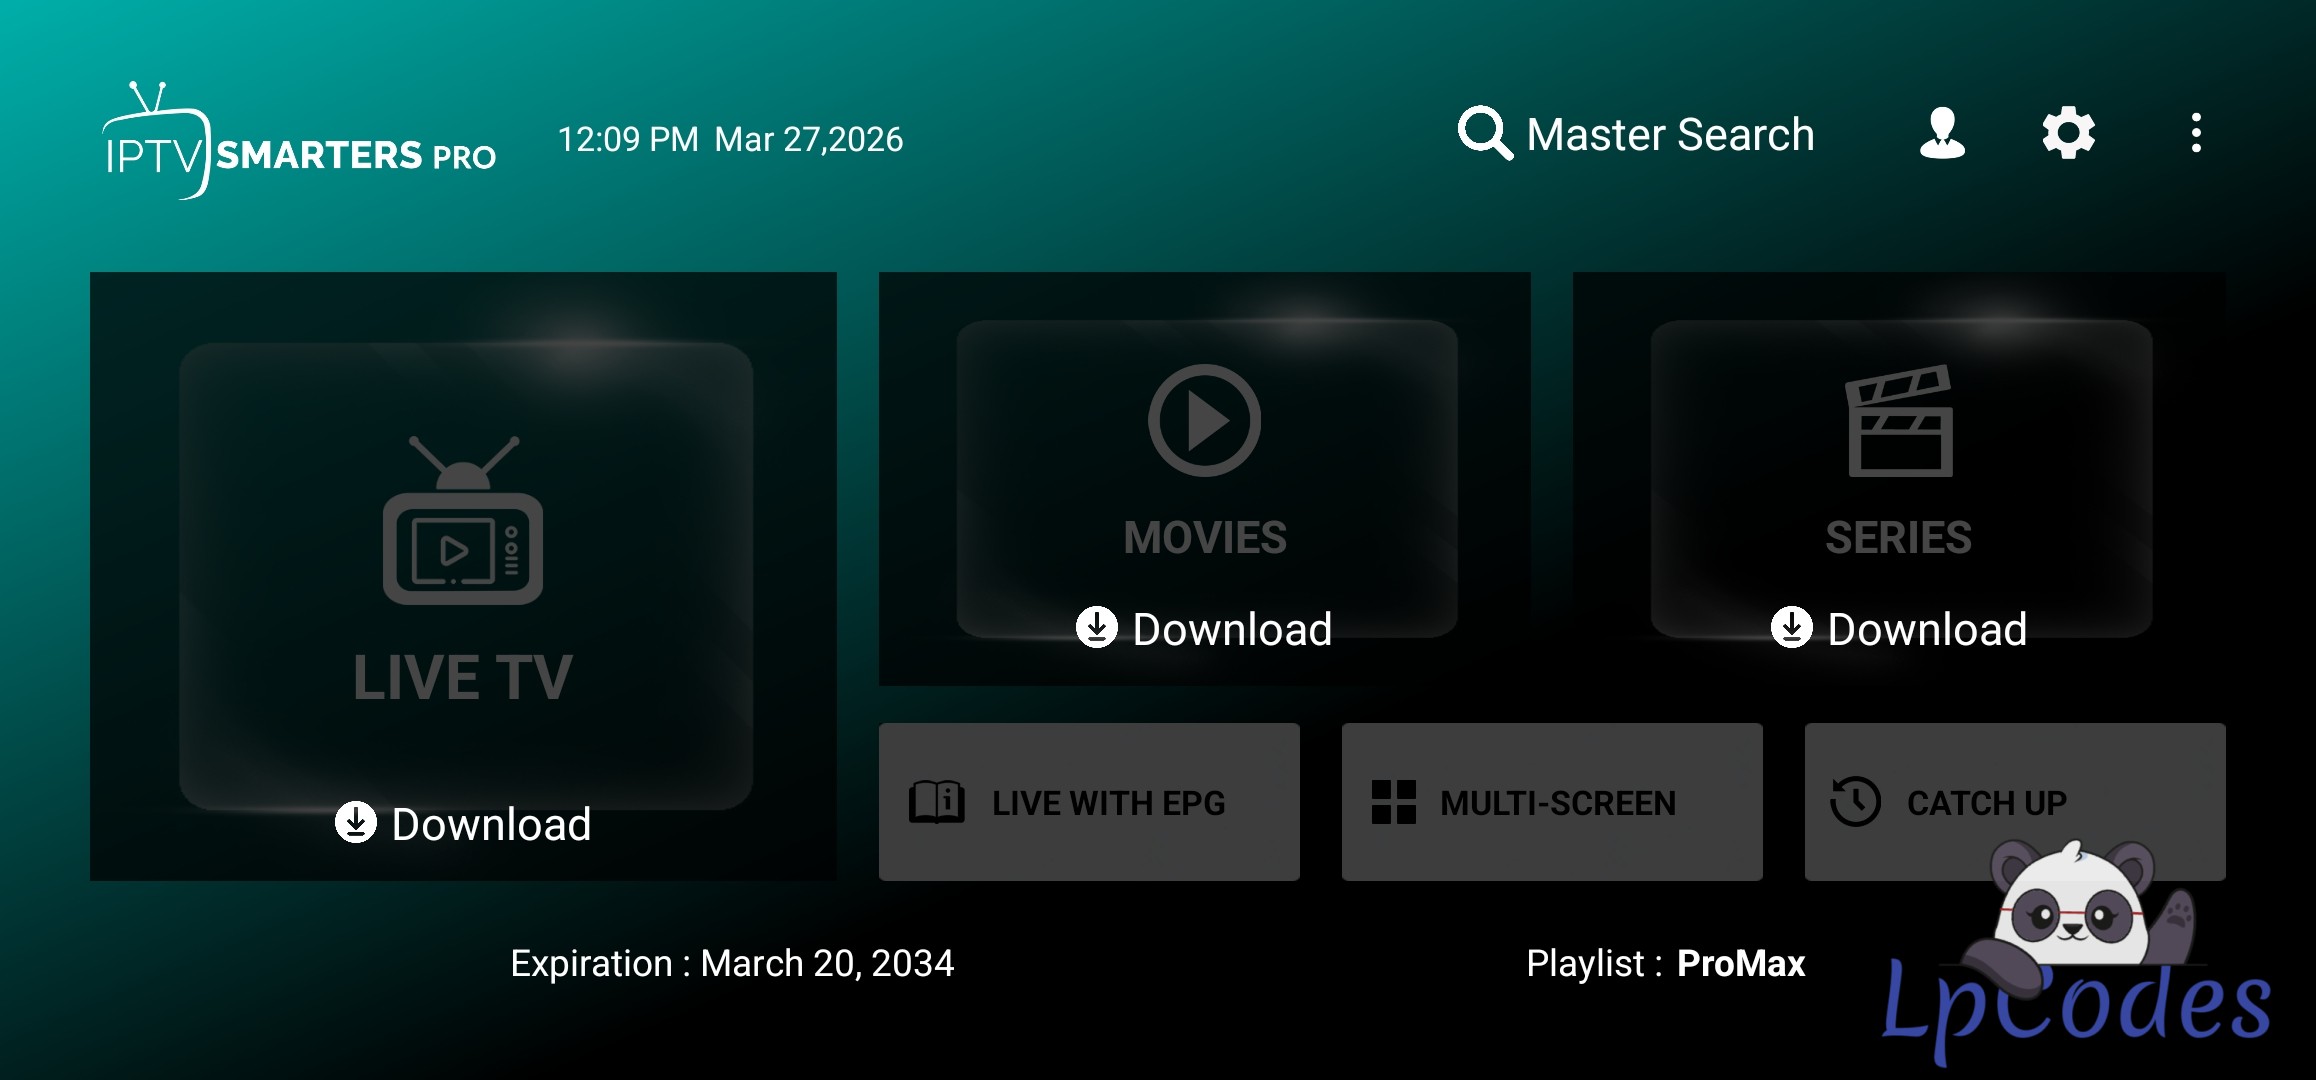
Task: Open the settings gear icon
Action: click(x=2068, y=133)
